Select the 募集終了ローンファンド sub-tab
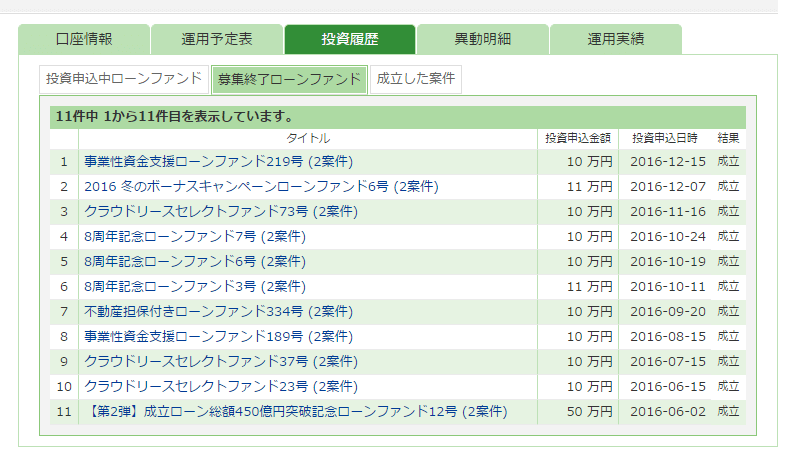The width and height of the screenshot is (807, 474). pos(289,79)
